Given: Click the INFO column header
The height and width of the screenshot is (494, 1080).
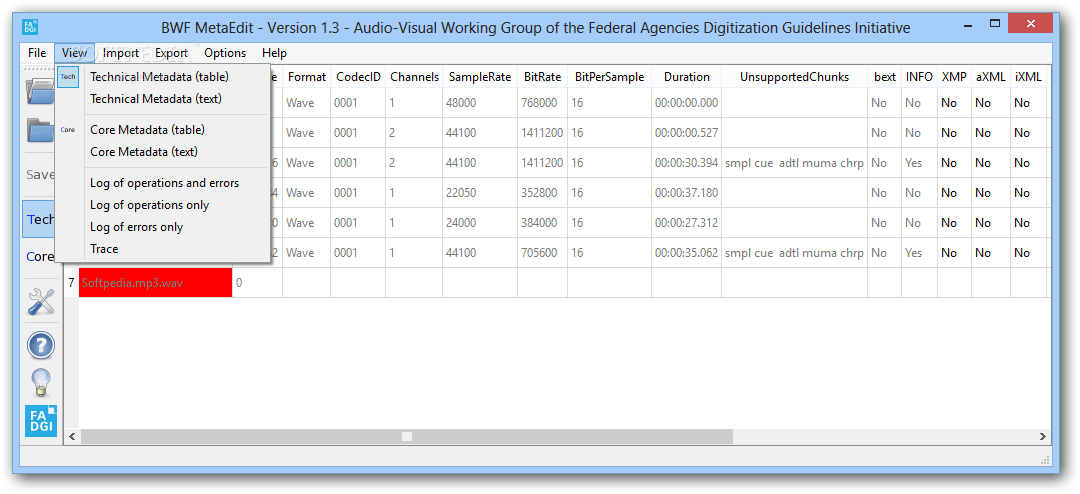Looking at the screenshot, I should click(920, 77).
